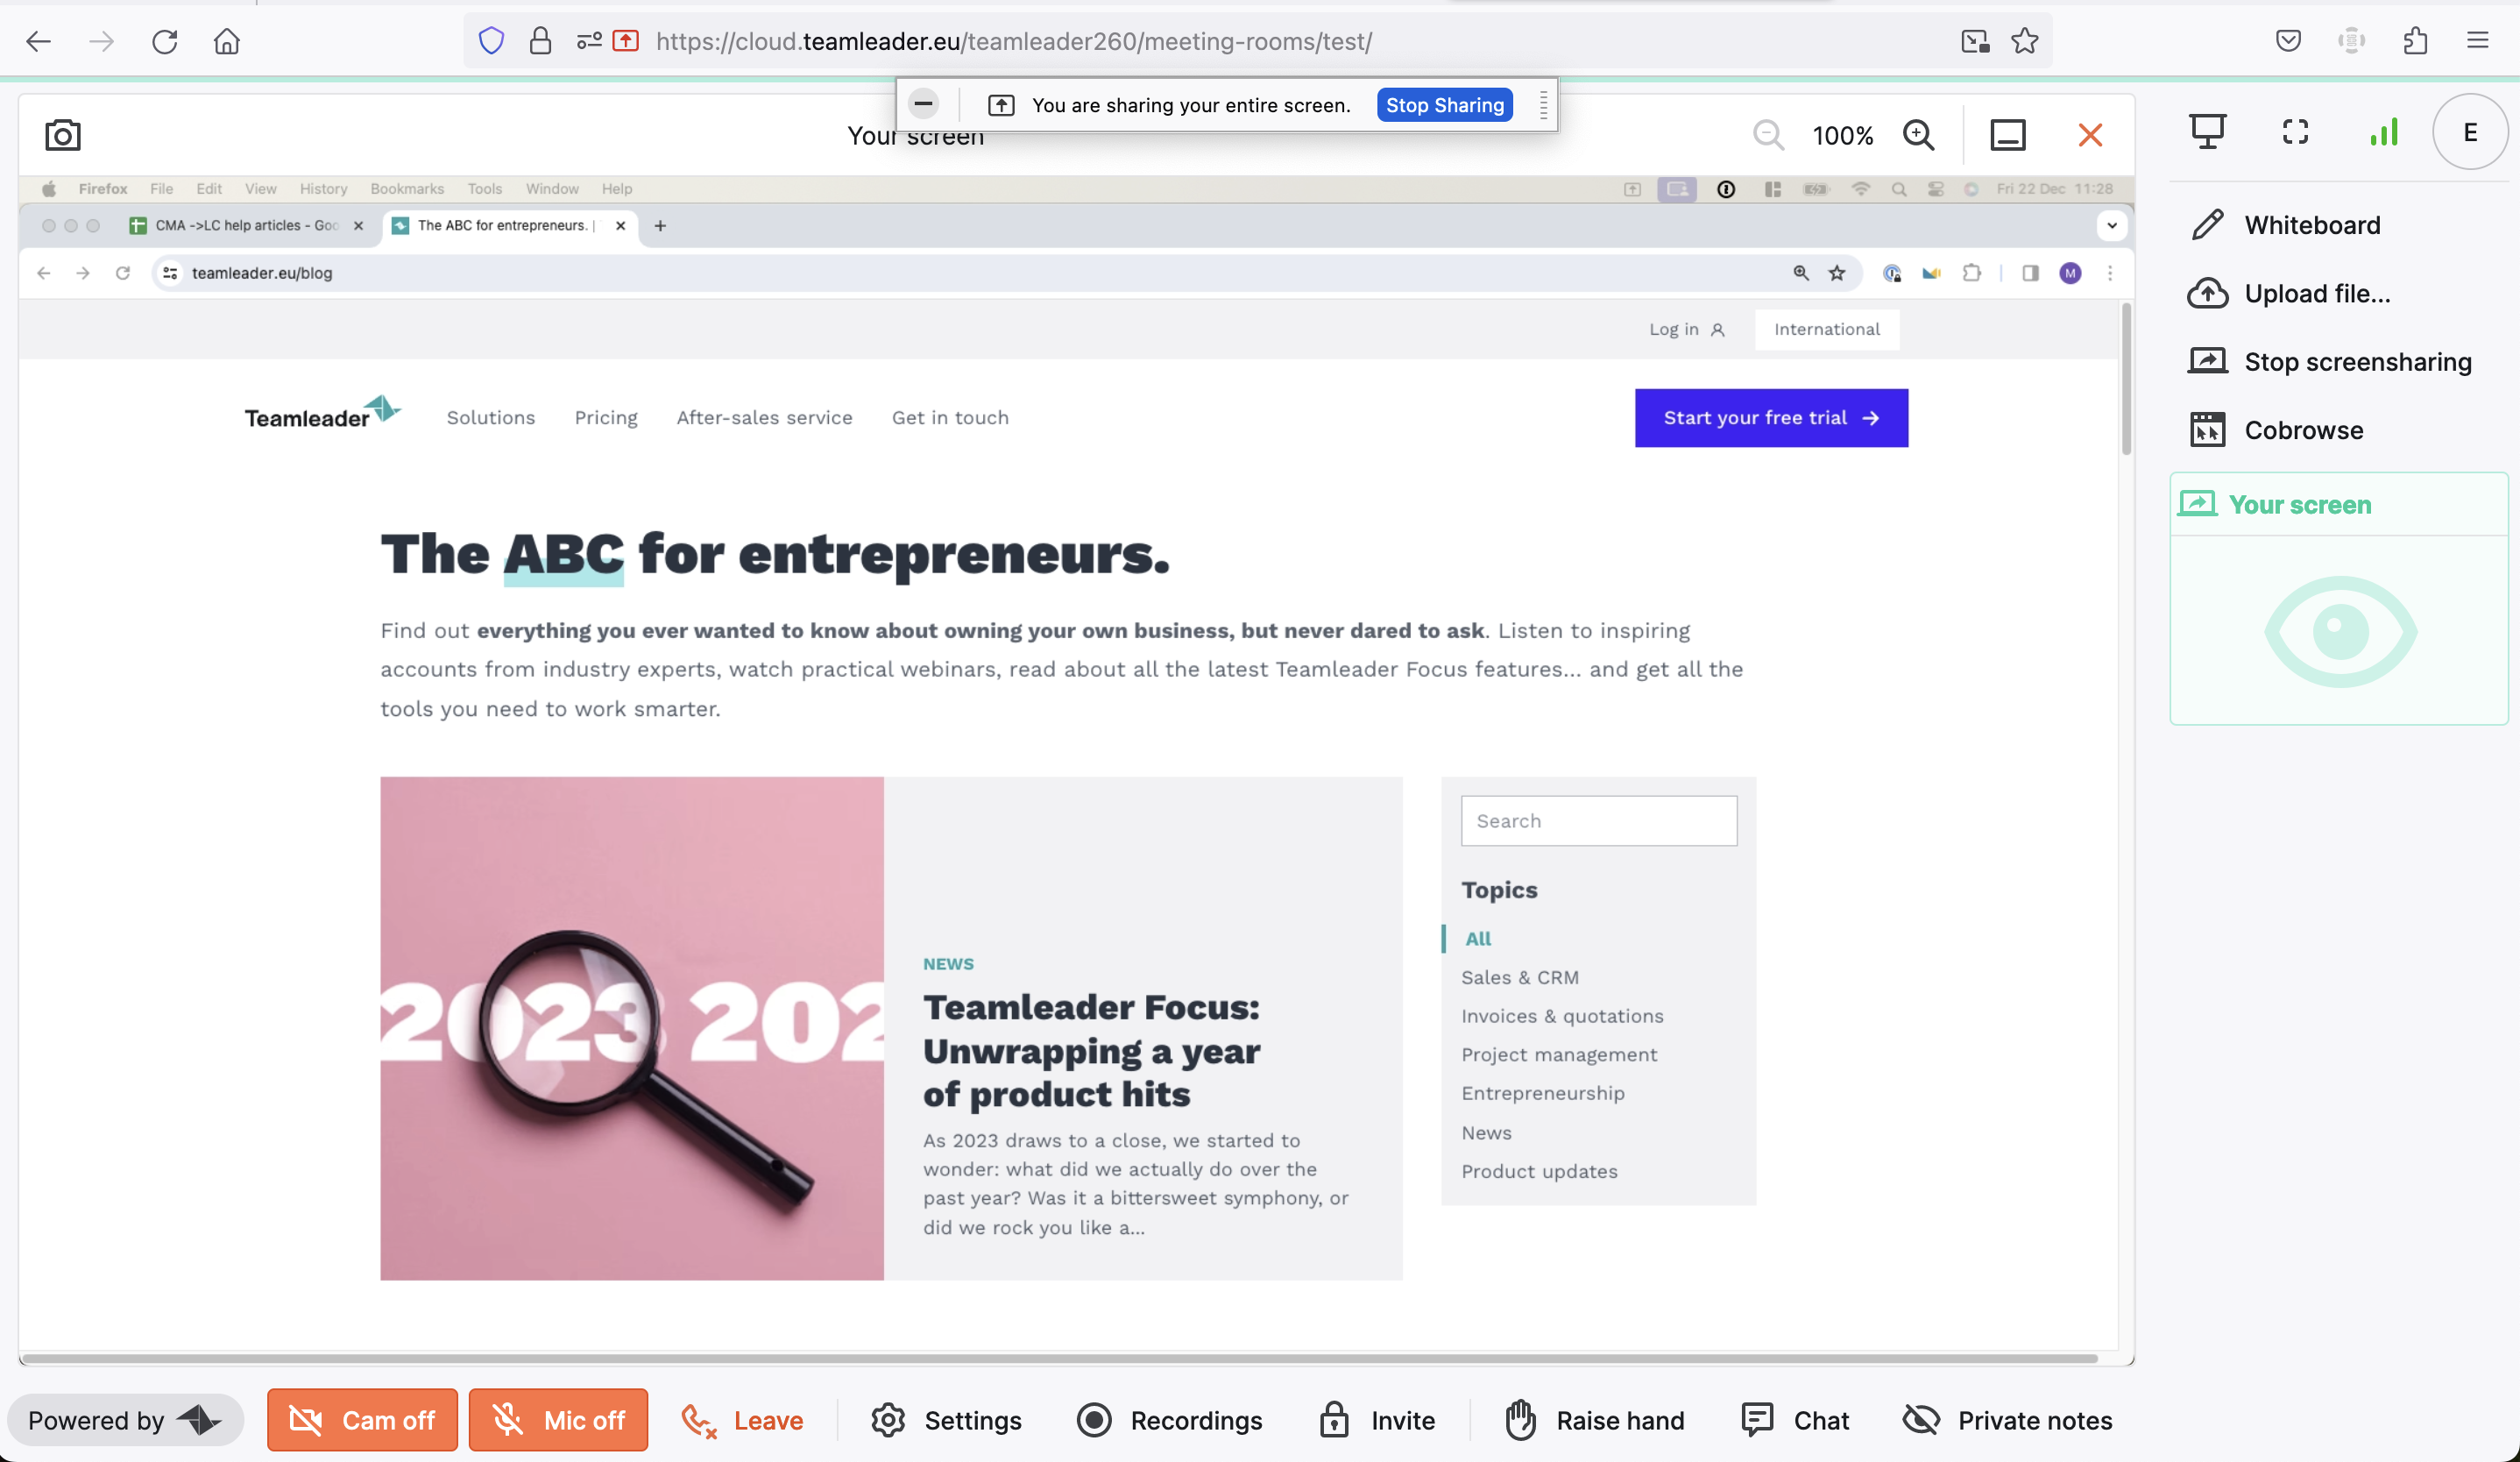This screenshot has width=2520, height=1462.
Task: Click the Stop Sharing button
Action: coord(1444,105)
